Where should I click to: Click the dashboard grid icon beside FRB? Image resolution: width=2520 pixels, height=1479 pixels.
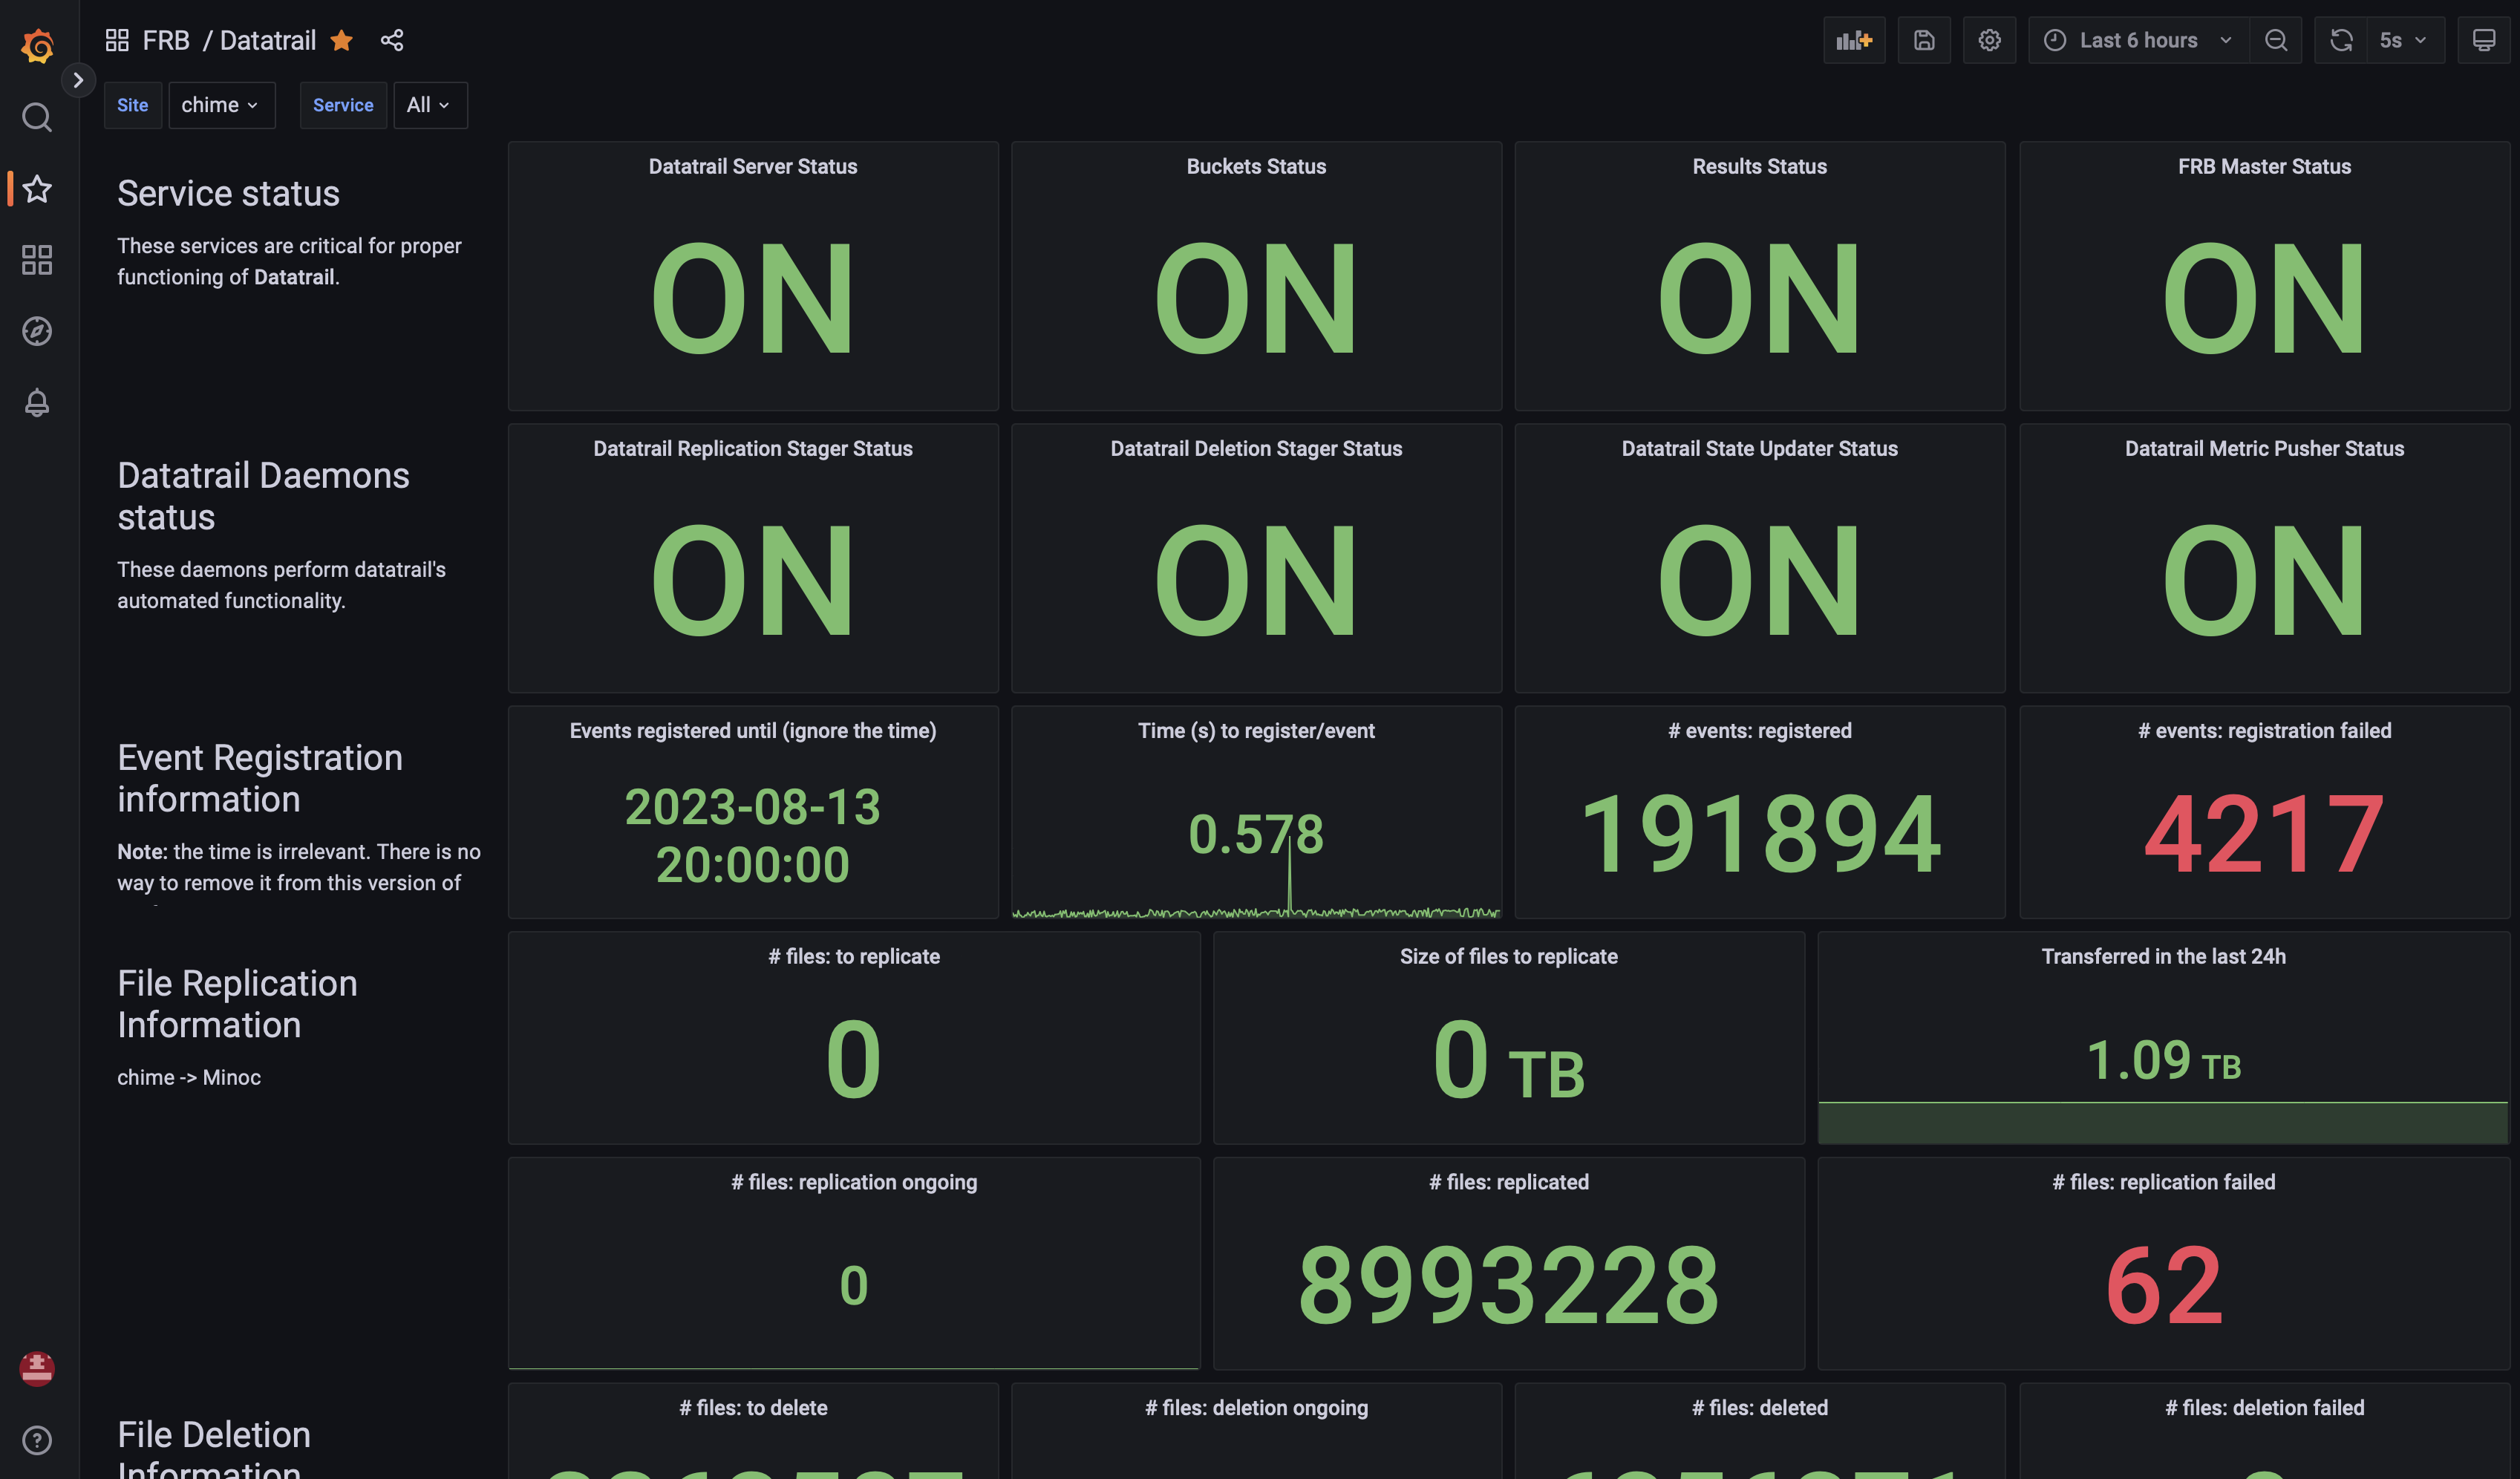(117, 40)
